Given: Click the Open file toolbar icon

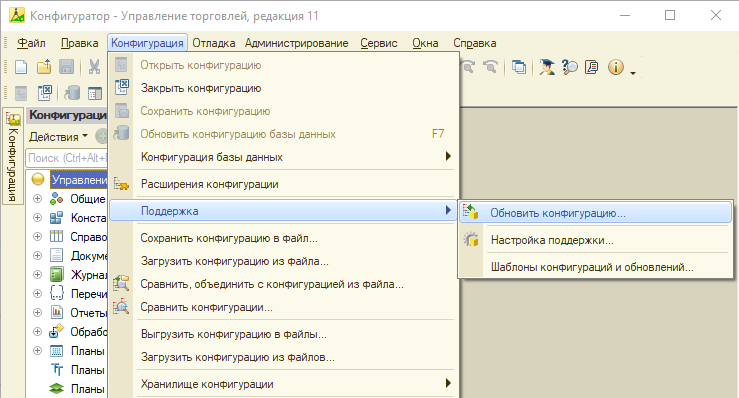Looking at the screenshot, I should [44, 67].
